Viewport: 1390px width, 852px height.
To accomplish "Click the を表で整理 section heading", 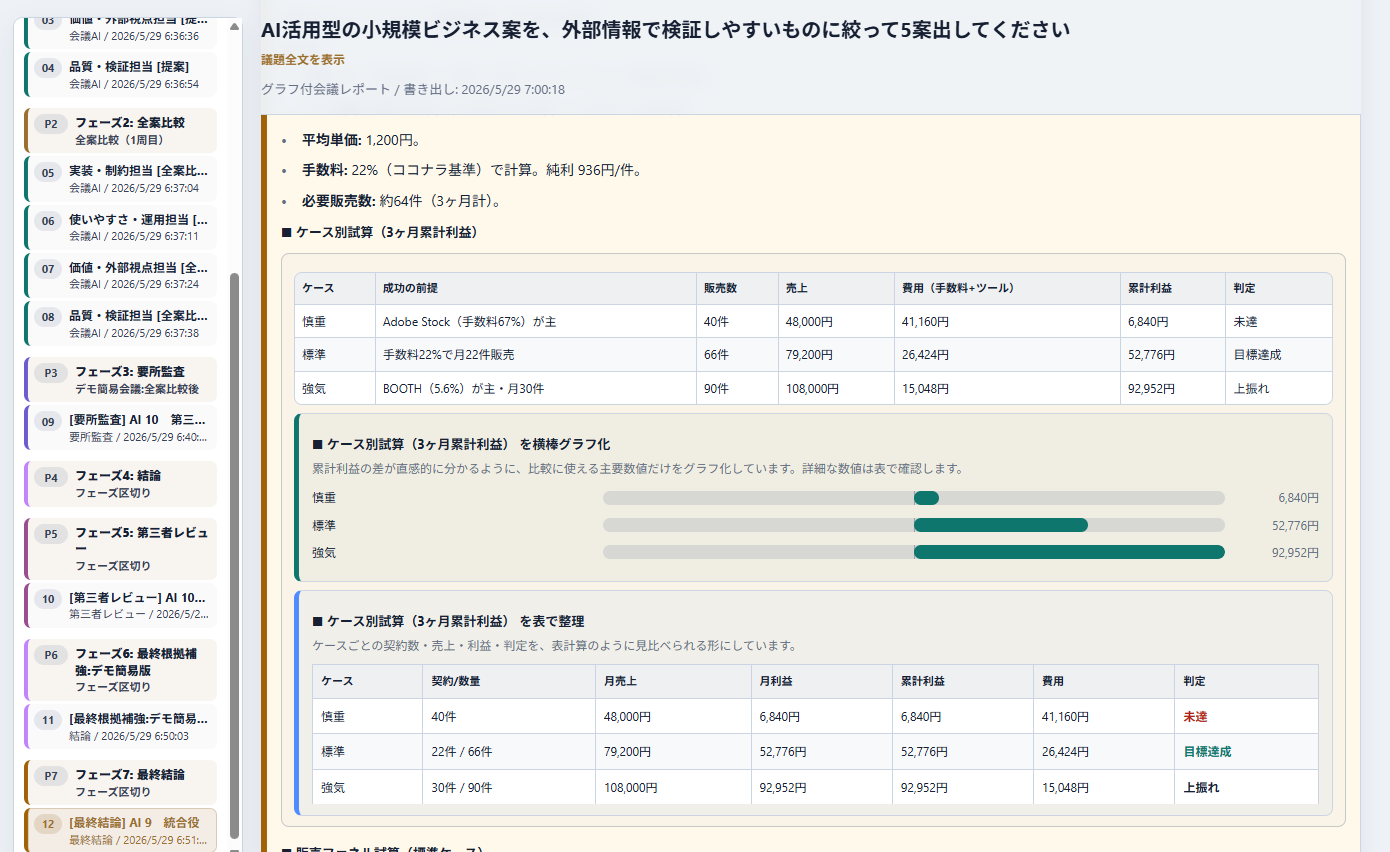I will [448, 621].
